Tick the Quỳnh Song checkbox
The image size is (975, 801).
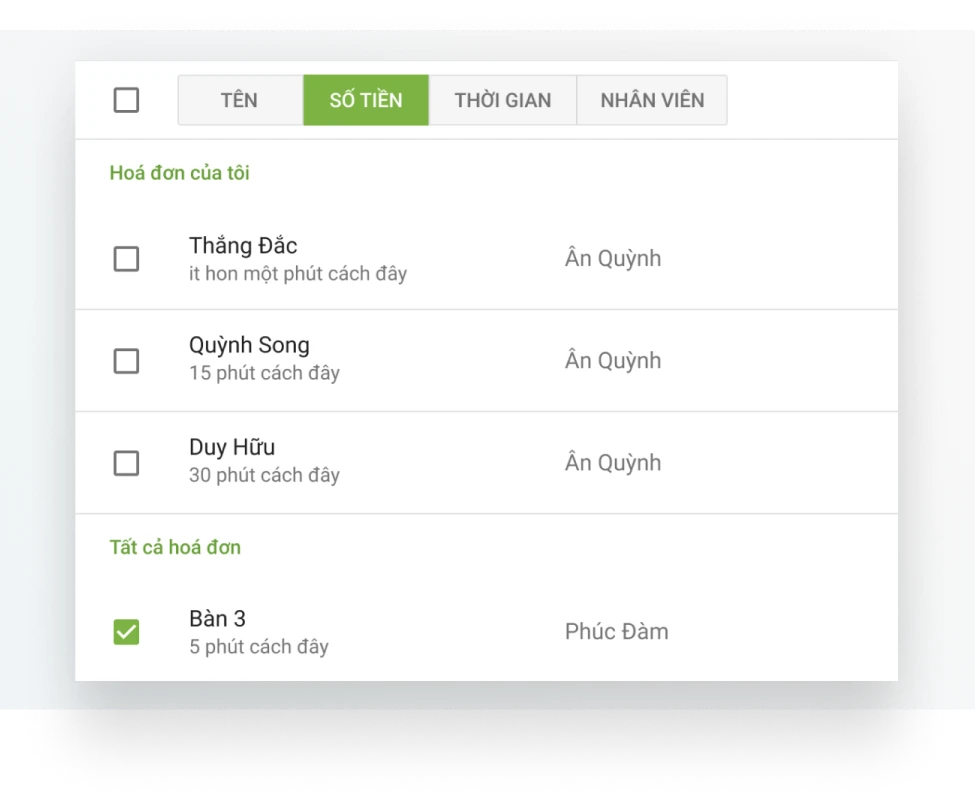click(x=126, y=361)
